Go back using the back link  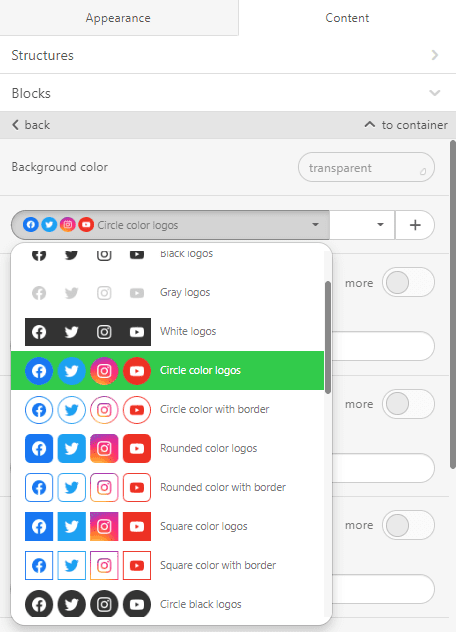(x=31, y=125)
